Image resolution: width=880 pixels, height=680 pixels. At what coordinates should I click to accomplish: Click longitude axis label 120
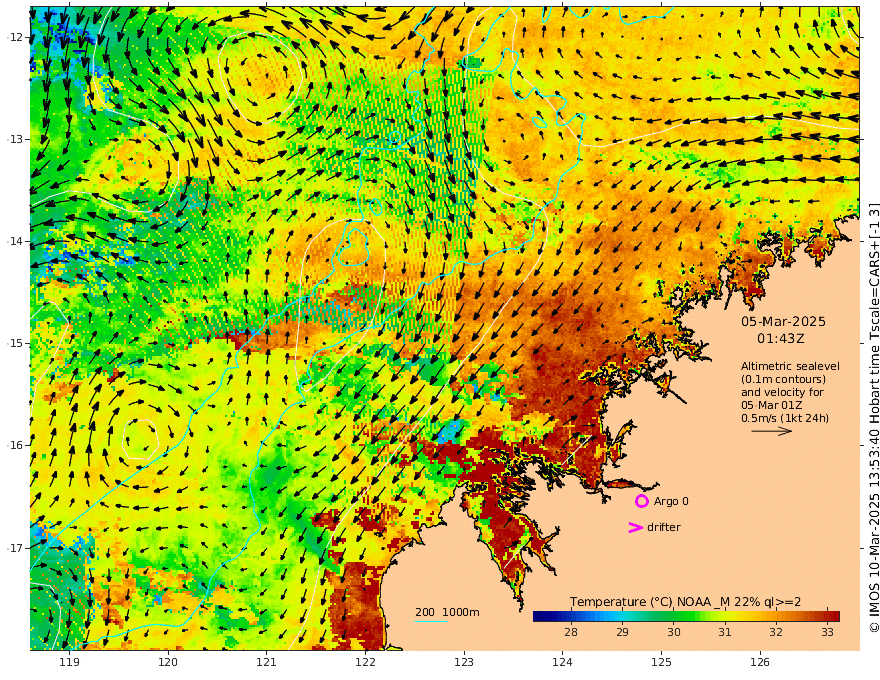[x=168, y=662]
